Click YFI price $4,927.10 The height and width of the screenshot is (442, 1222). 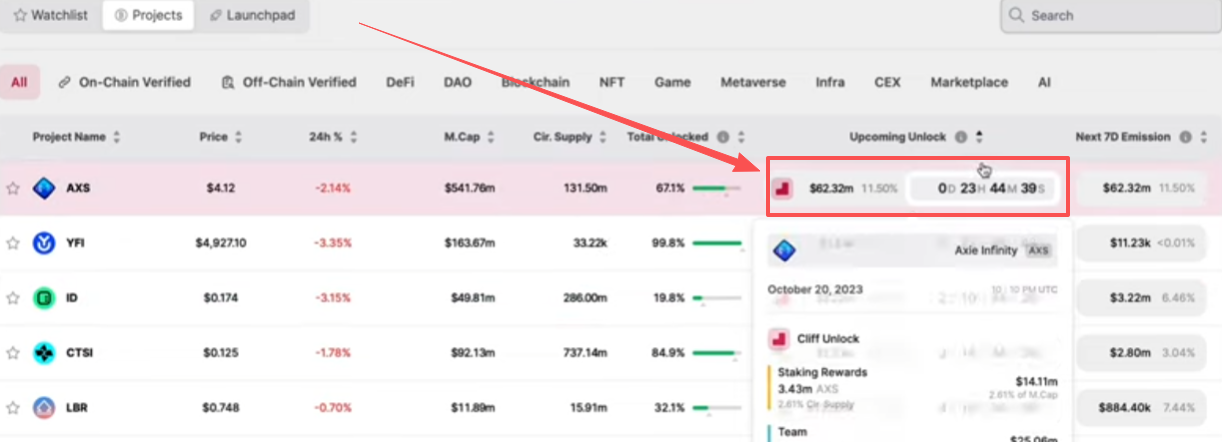point(221,243)
